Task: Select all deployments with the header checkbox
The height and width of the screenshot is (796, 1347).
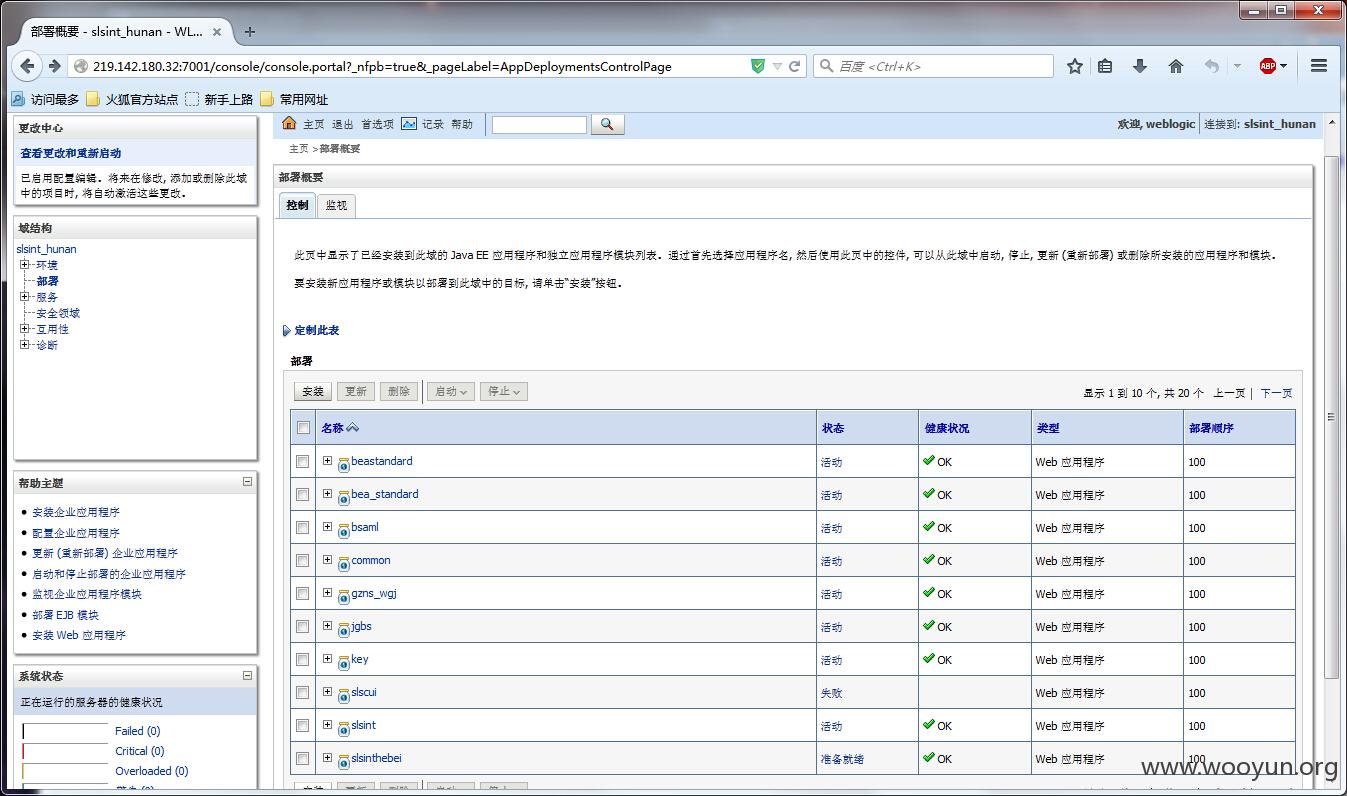Action: point(304,428)
